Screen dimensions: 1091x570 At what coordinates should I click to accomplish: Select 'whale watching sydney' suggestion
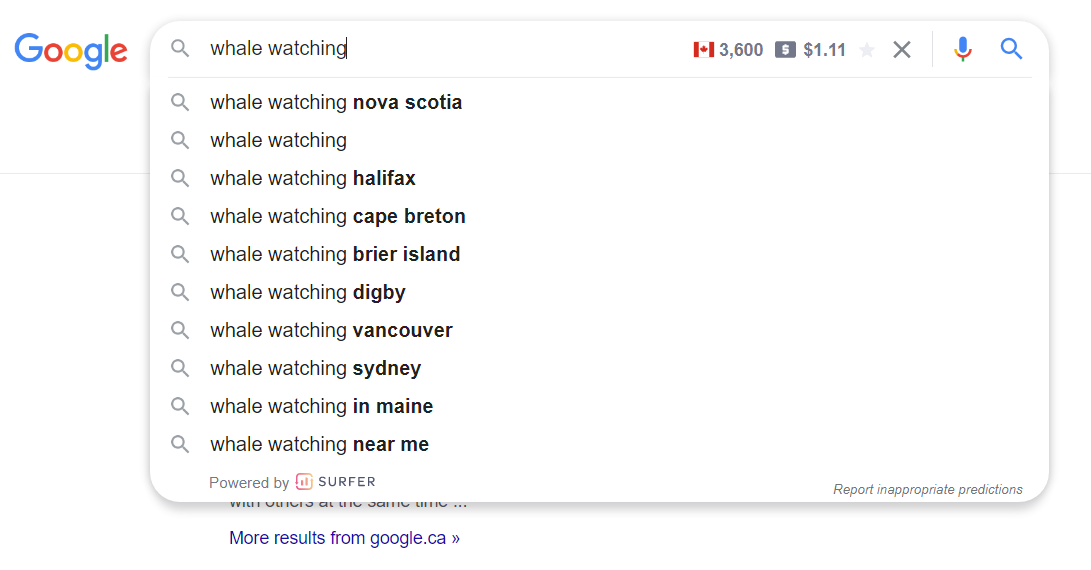click(x=315, y=368)
